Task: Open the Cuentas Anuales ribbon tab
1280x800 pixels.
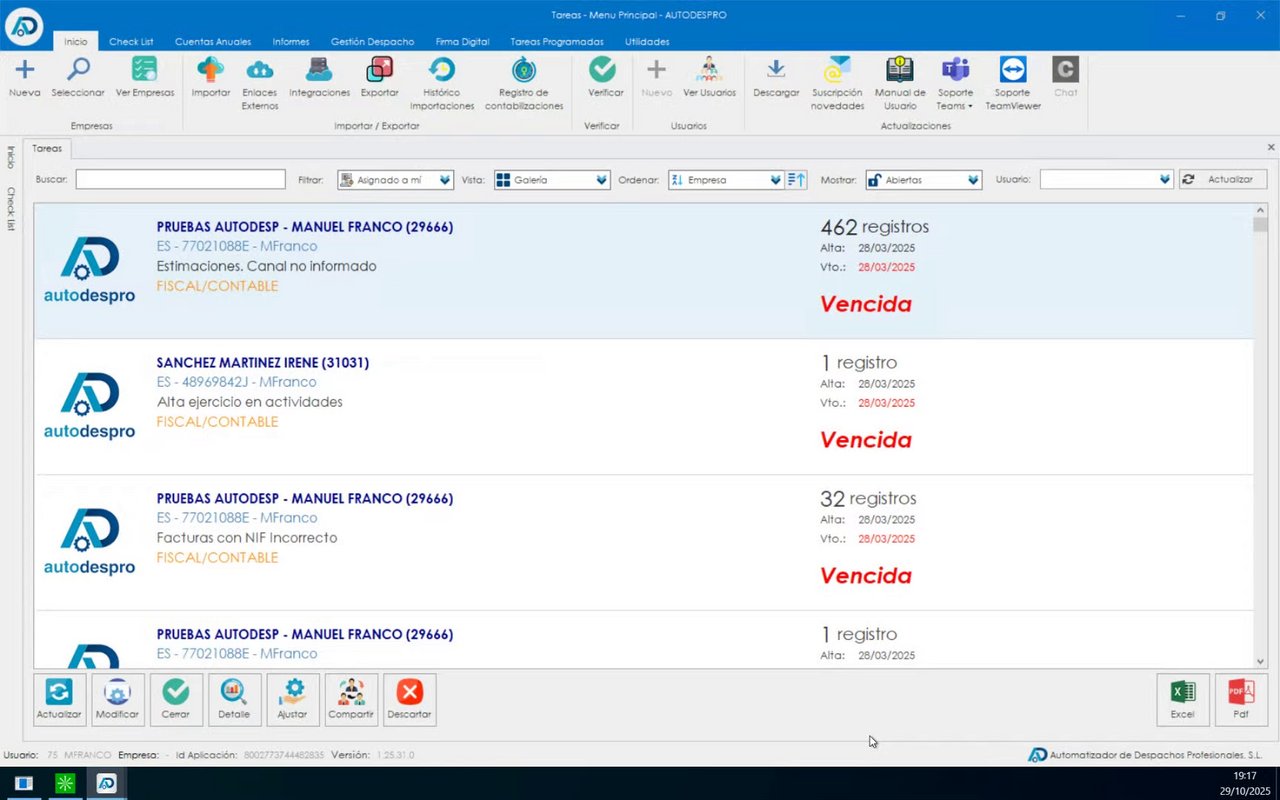Action: click(213, 42)
